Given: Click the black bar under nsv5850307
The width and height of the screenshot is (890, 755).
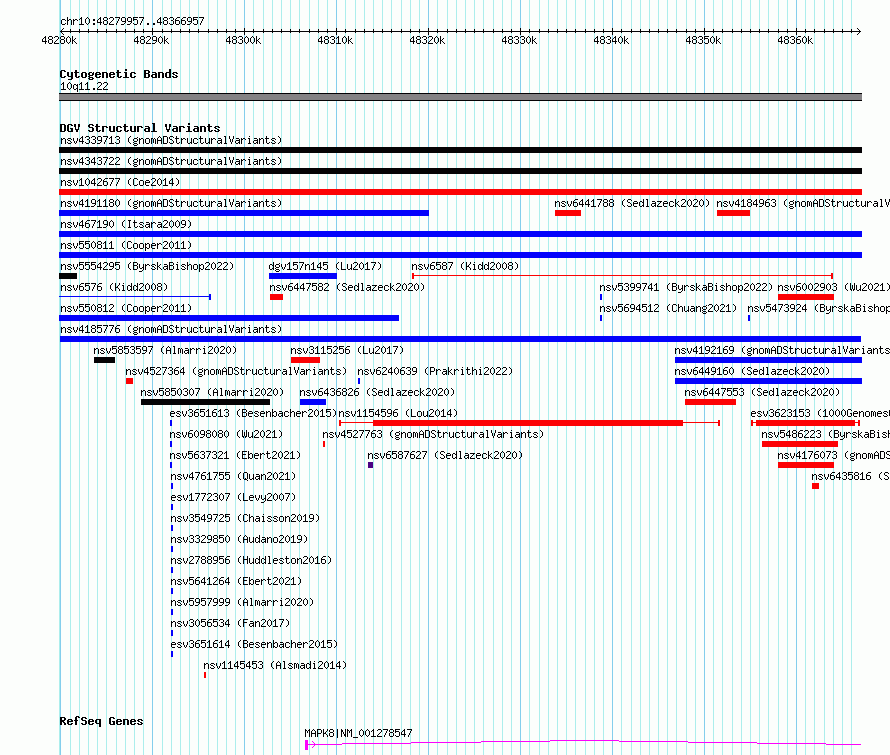Looking at the screenshot, I should [205, 402].
